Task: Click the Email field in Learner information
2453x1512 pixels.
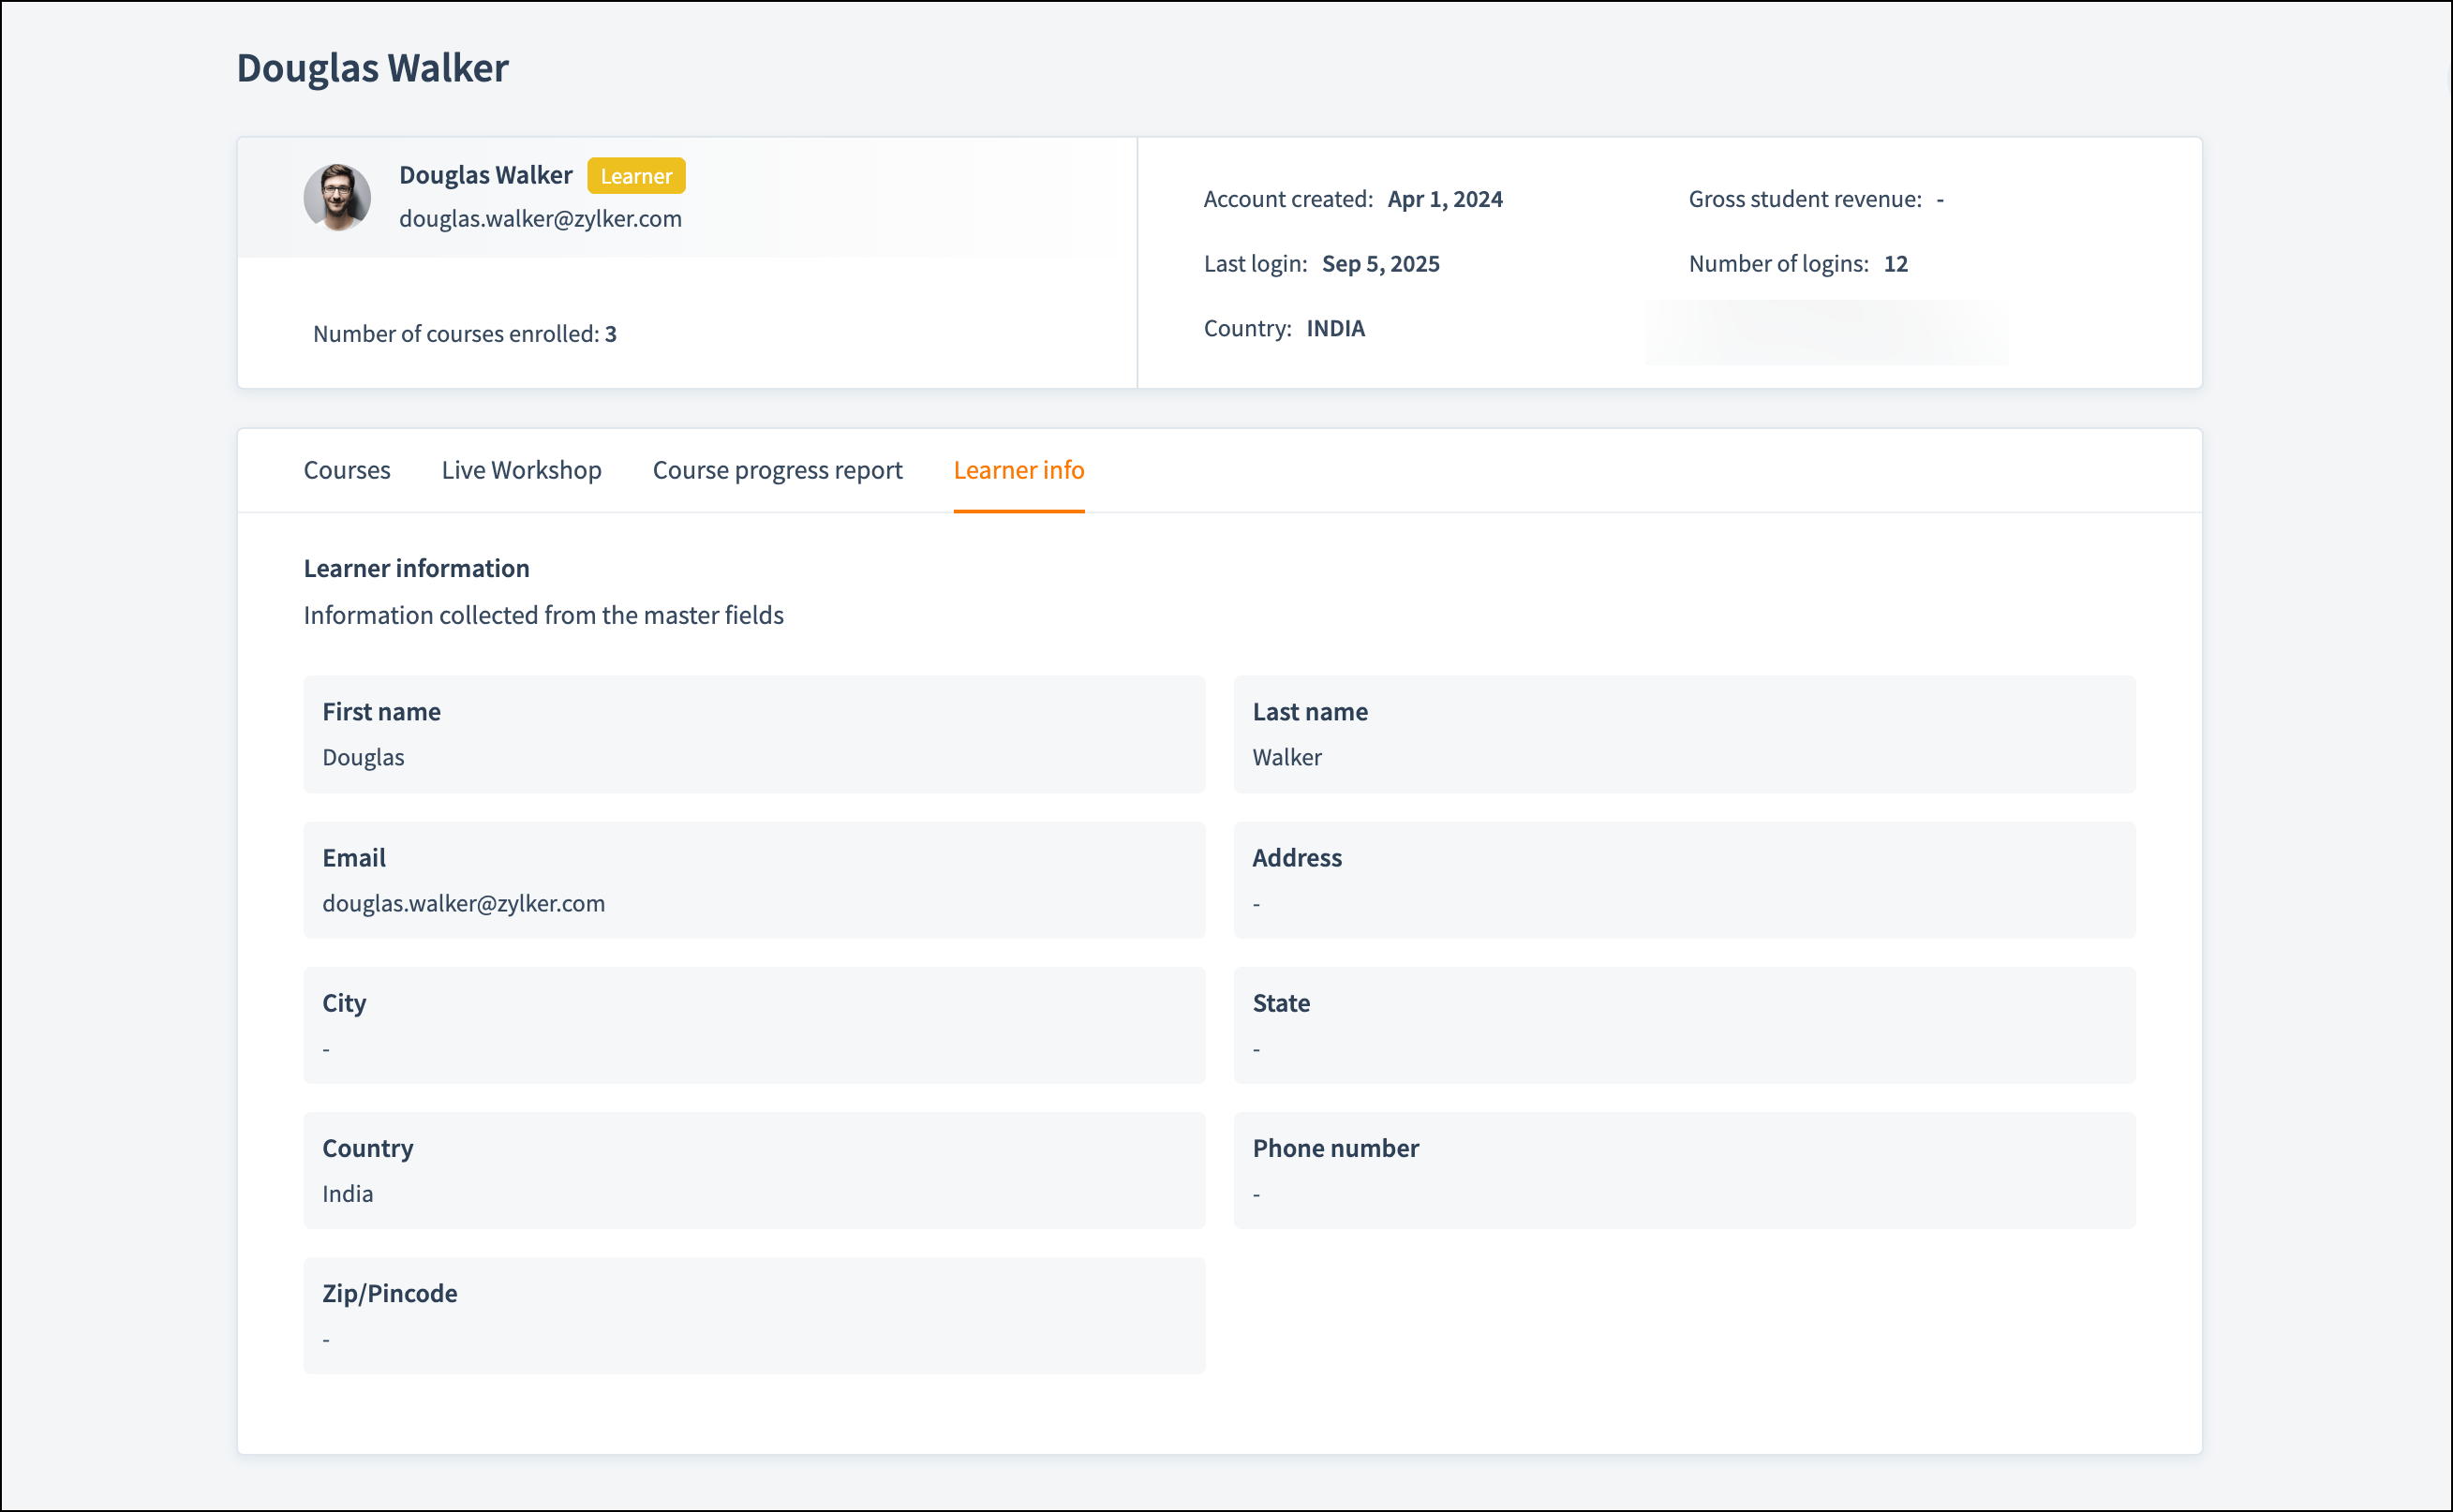Action: (753, 880)
